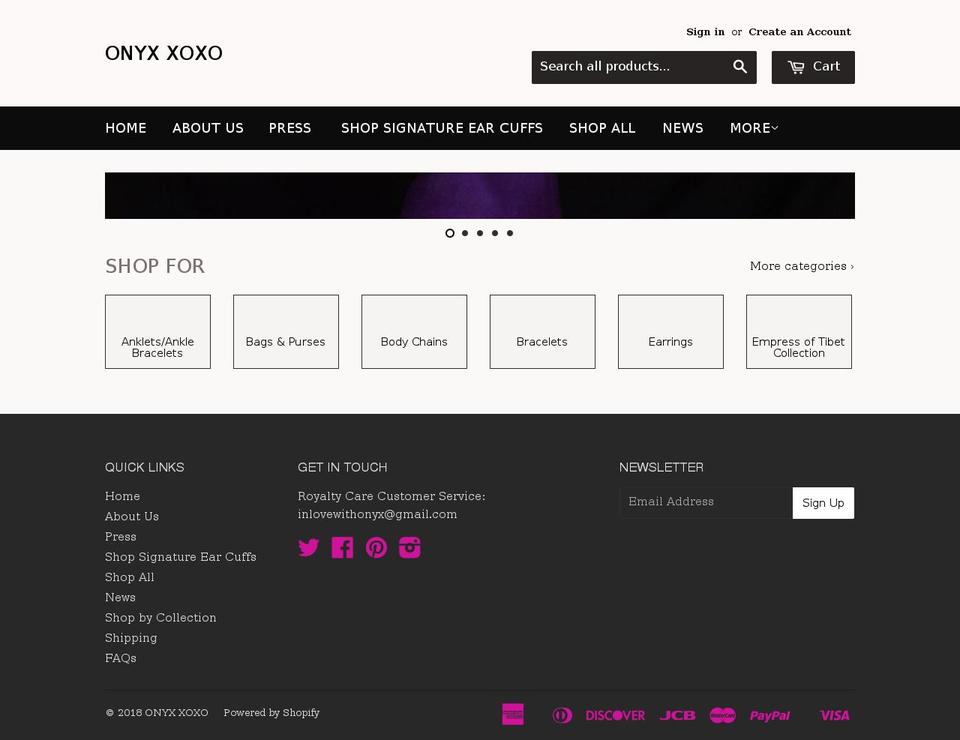Click footer Press quick link
This screenshot has height=740, width=960.
coord(121,537)
